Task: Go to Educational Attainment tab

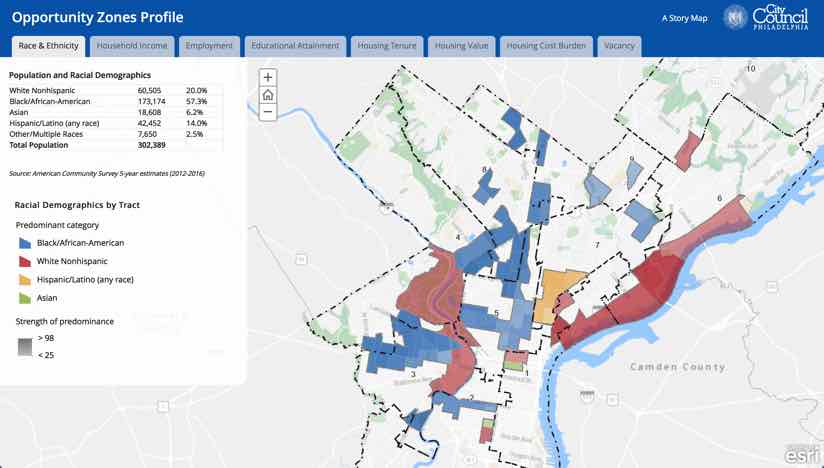Action: tap(295, 46)
